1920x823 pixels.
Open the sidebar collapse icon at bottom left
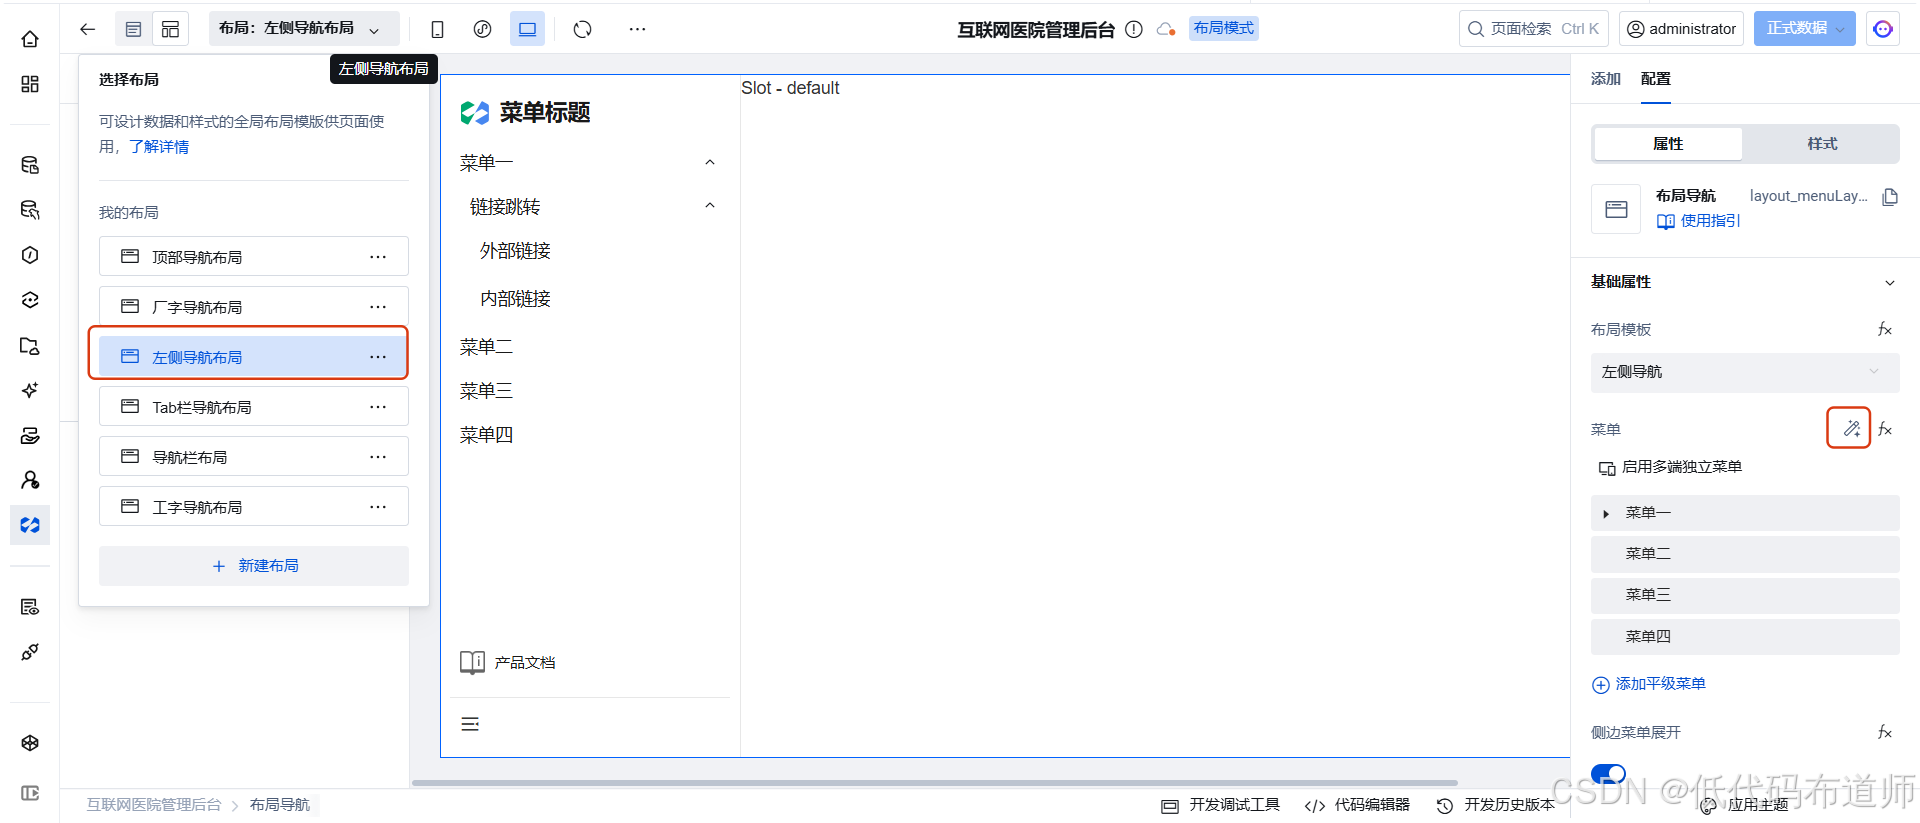click(x=30, y=793)
